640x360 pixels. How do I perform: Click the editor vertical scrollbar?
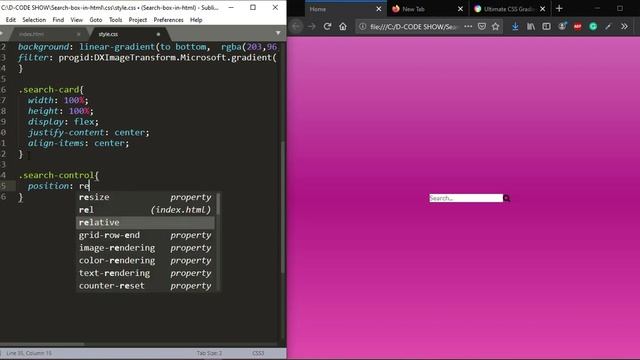pyautogui.click(x=283, y=206)
